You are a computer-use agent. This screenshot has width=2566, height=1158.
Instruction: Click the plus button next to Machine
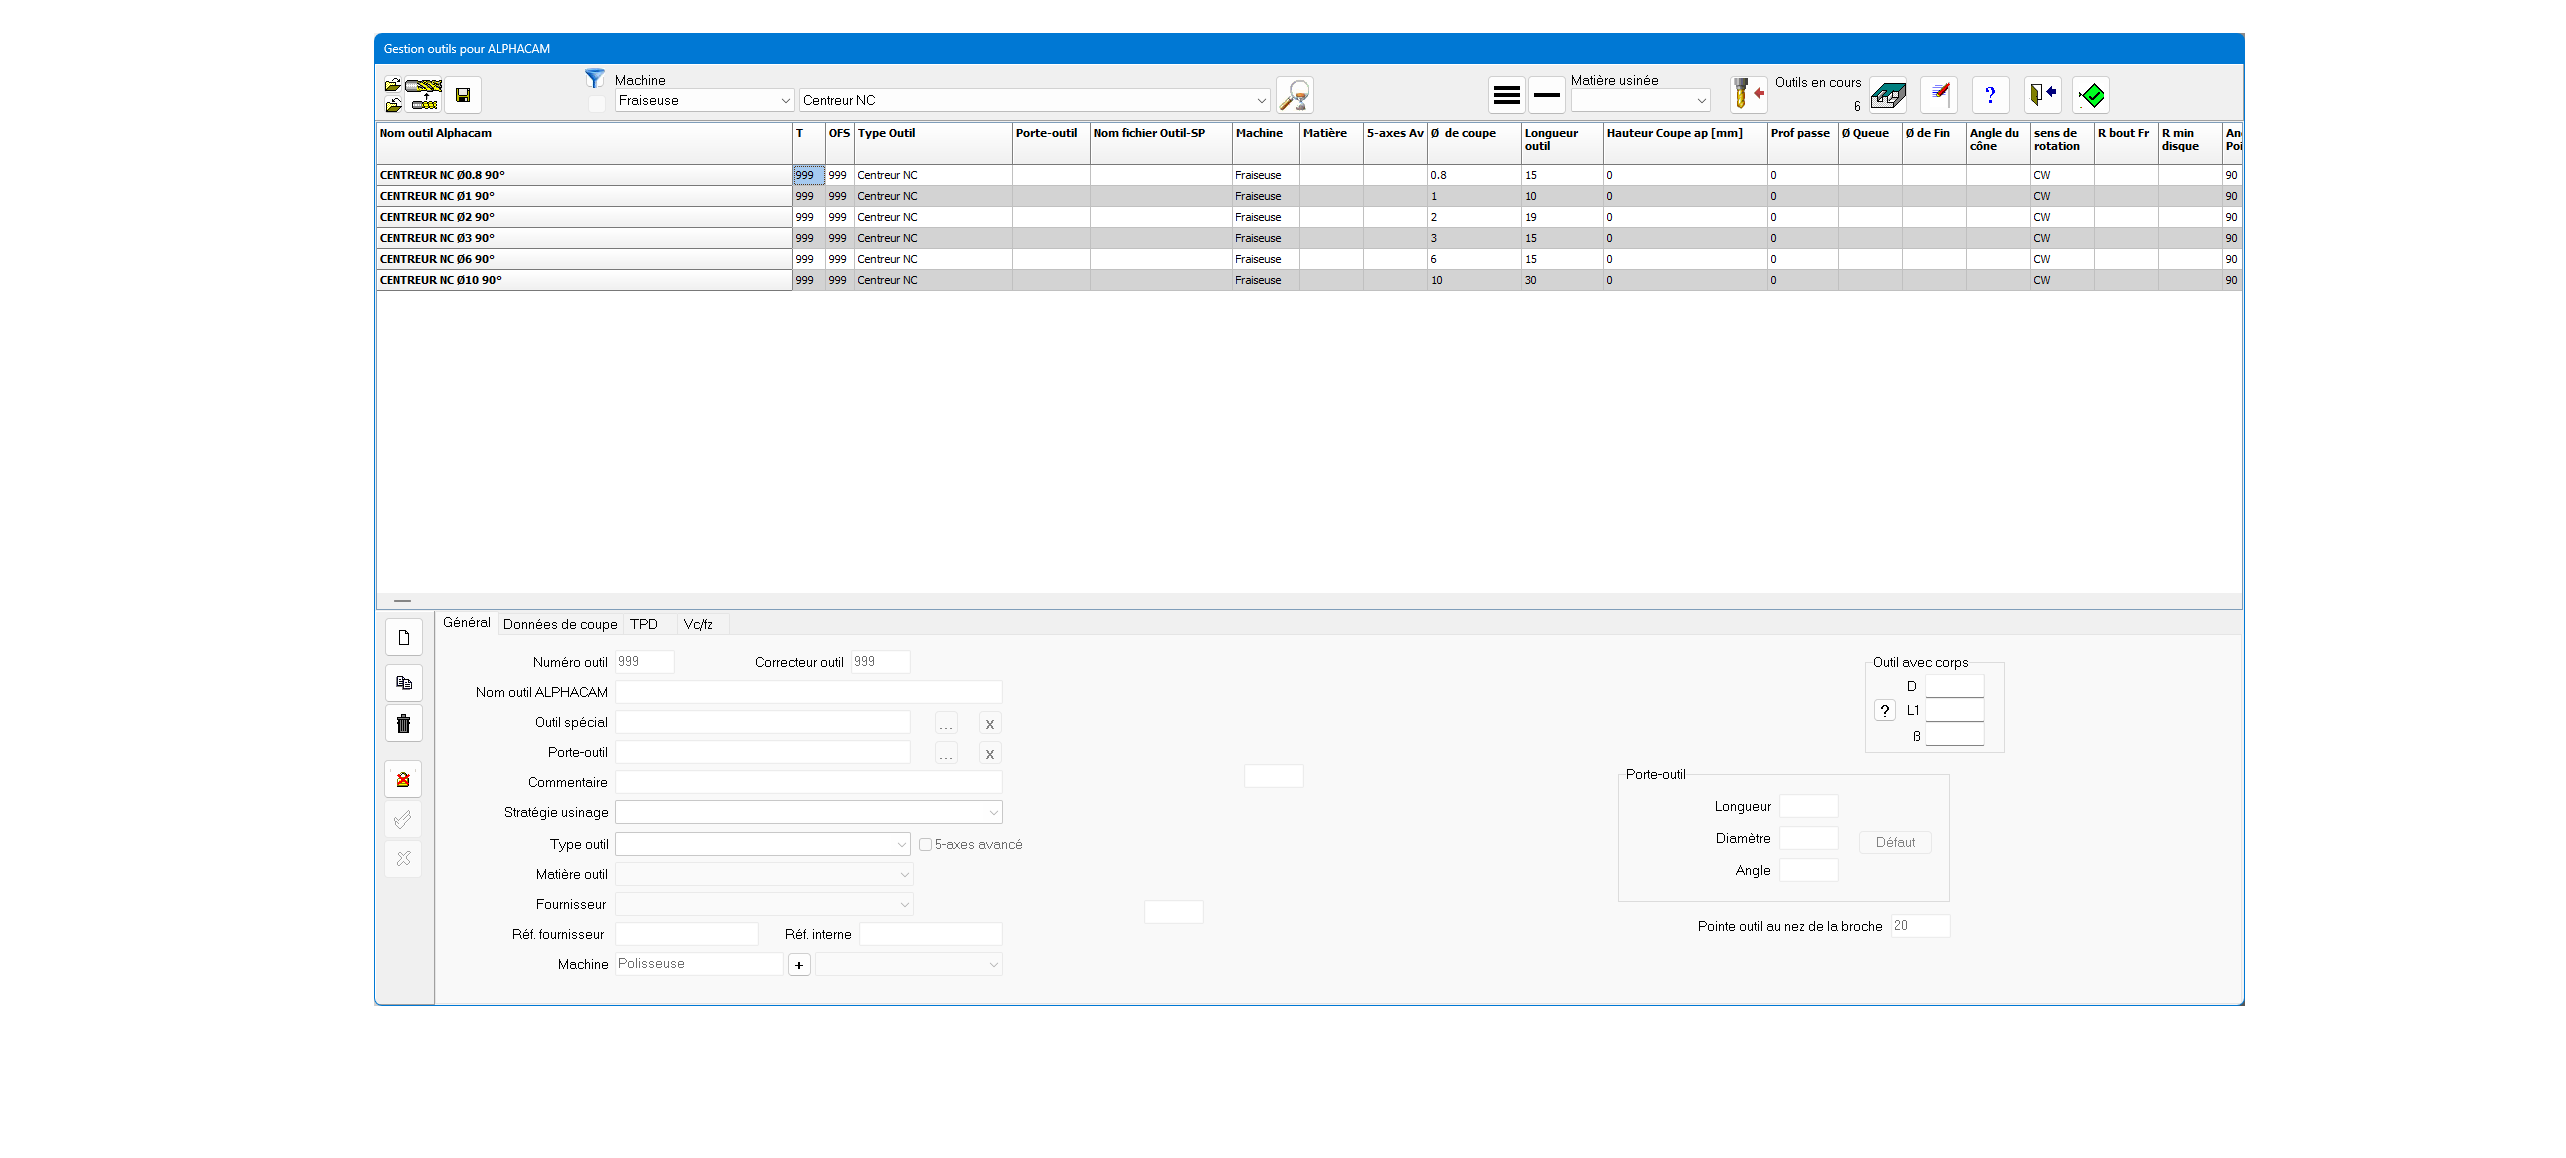click(x=799, y=965)
